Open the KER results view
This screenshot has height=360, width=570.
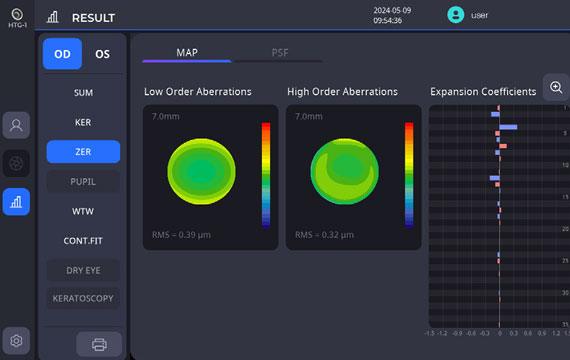pyautogui.click(x=83, y=122)
